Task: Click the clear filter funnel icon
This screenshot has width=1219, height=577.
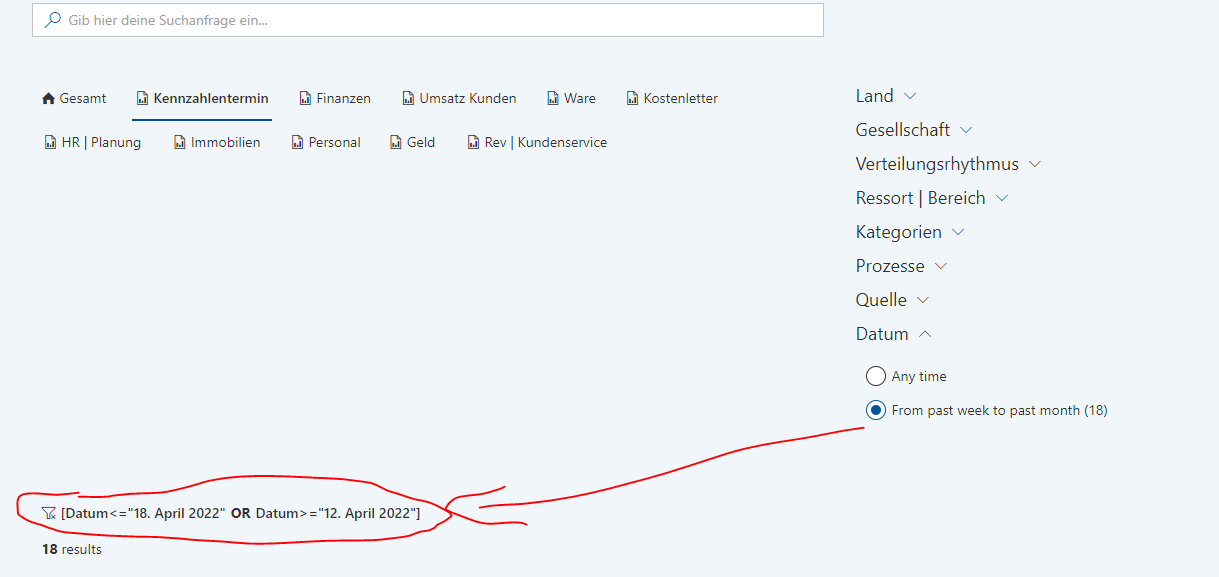Action: tap(49, 513)
